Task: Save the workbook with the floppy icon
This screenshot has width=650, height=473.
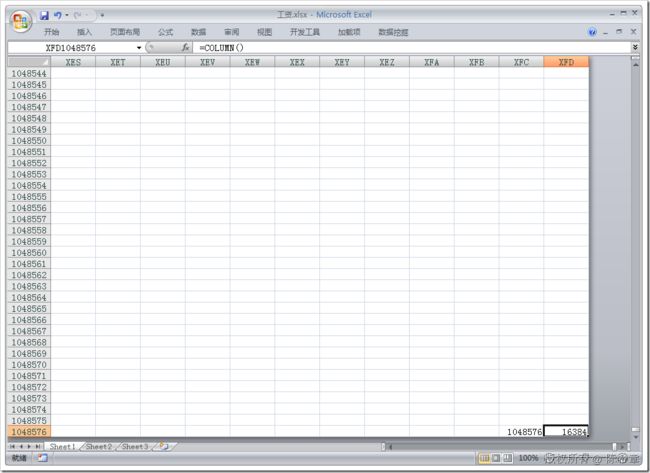Action: (x=44, y=16)
